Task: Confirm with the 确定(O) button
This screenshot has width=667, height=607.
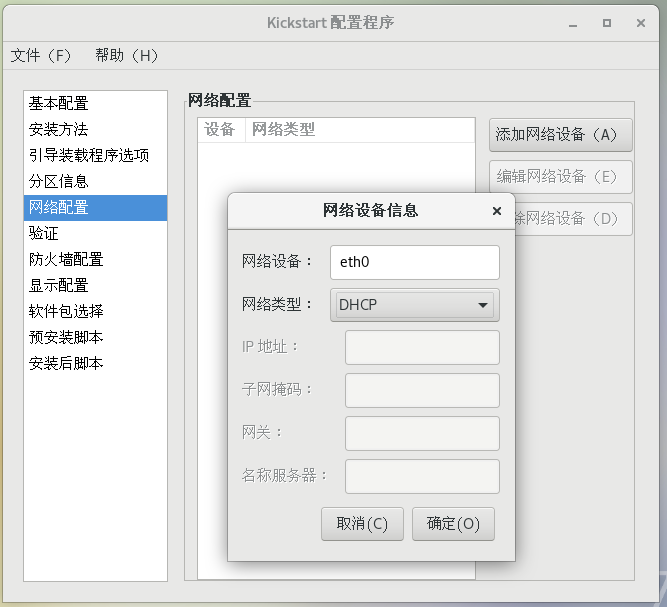Action: pos(453,524)
